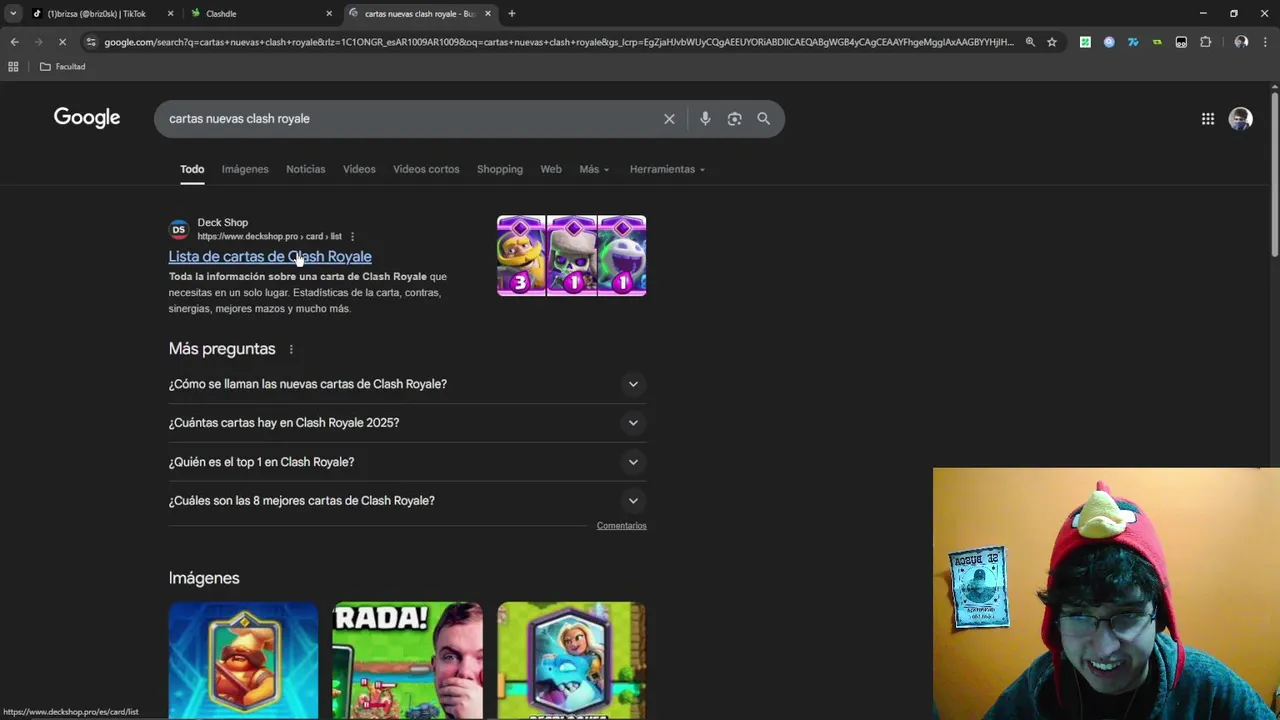This screenshot has height=720, width=1280.
Task: Open the round blue extension icon
Action: [1109, 42]
